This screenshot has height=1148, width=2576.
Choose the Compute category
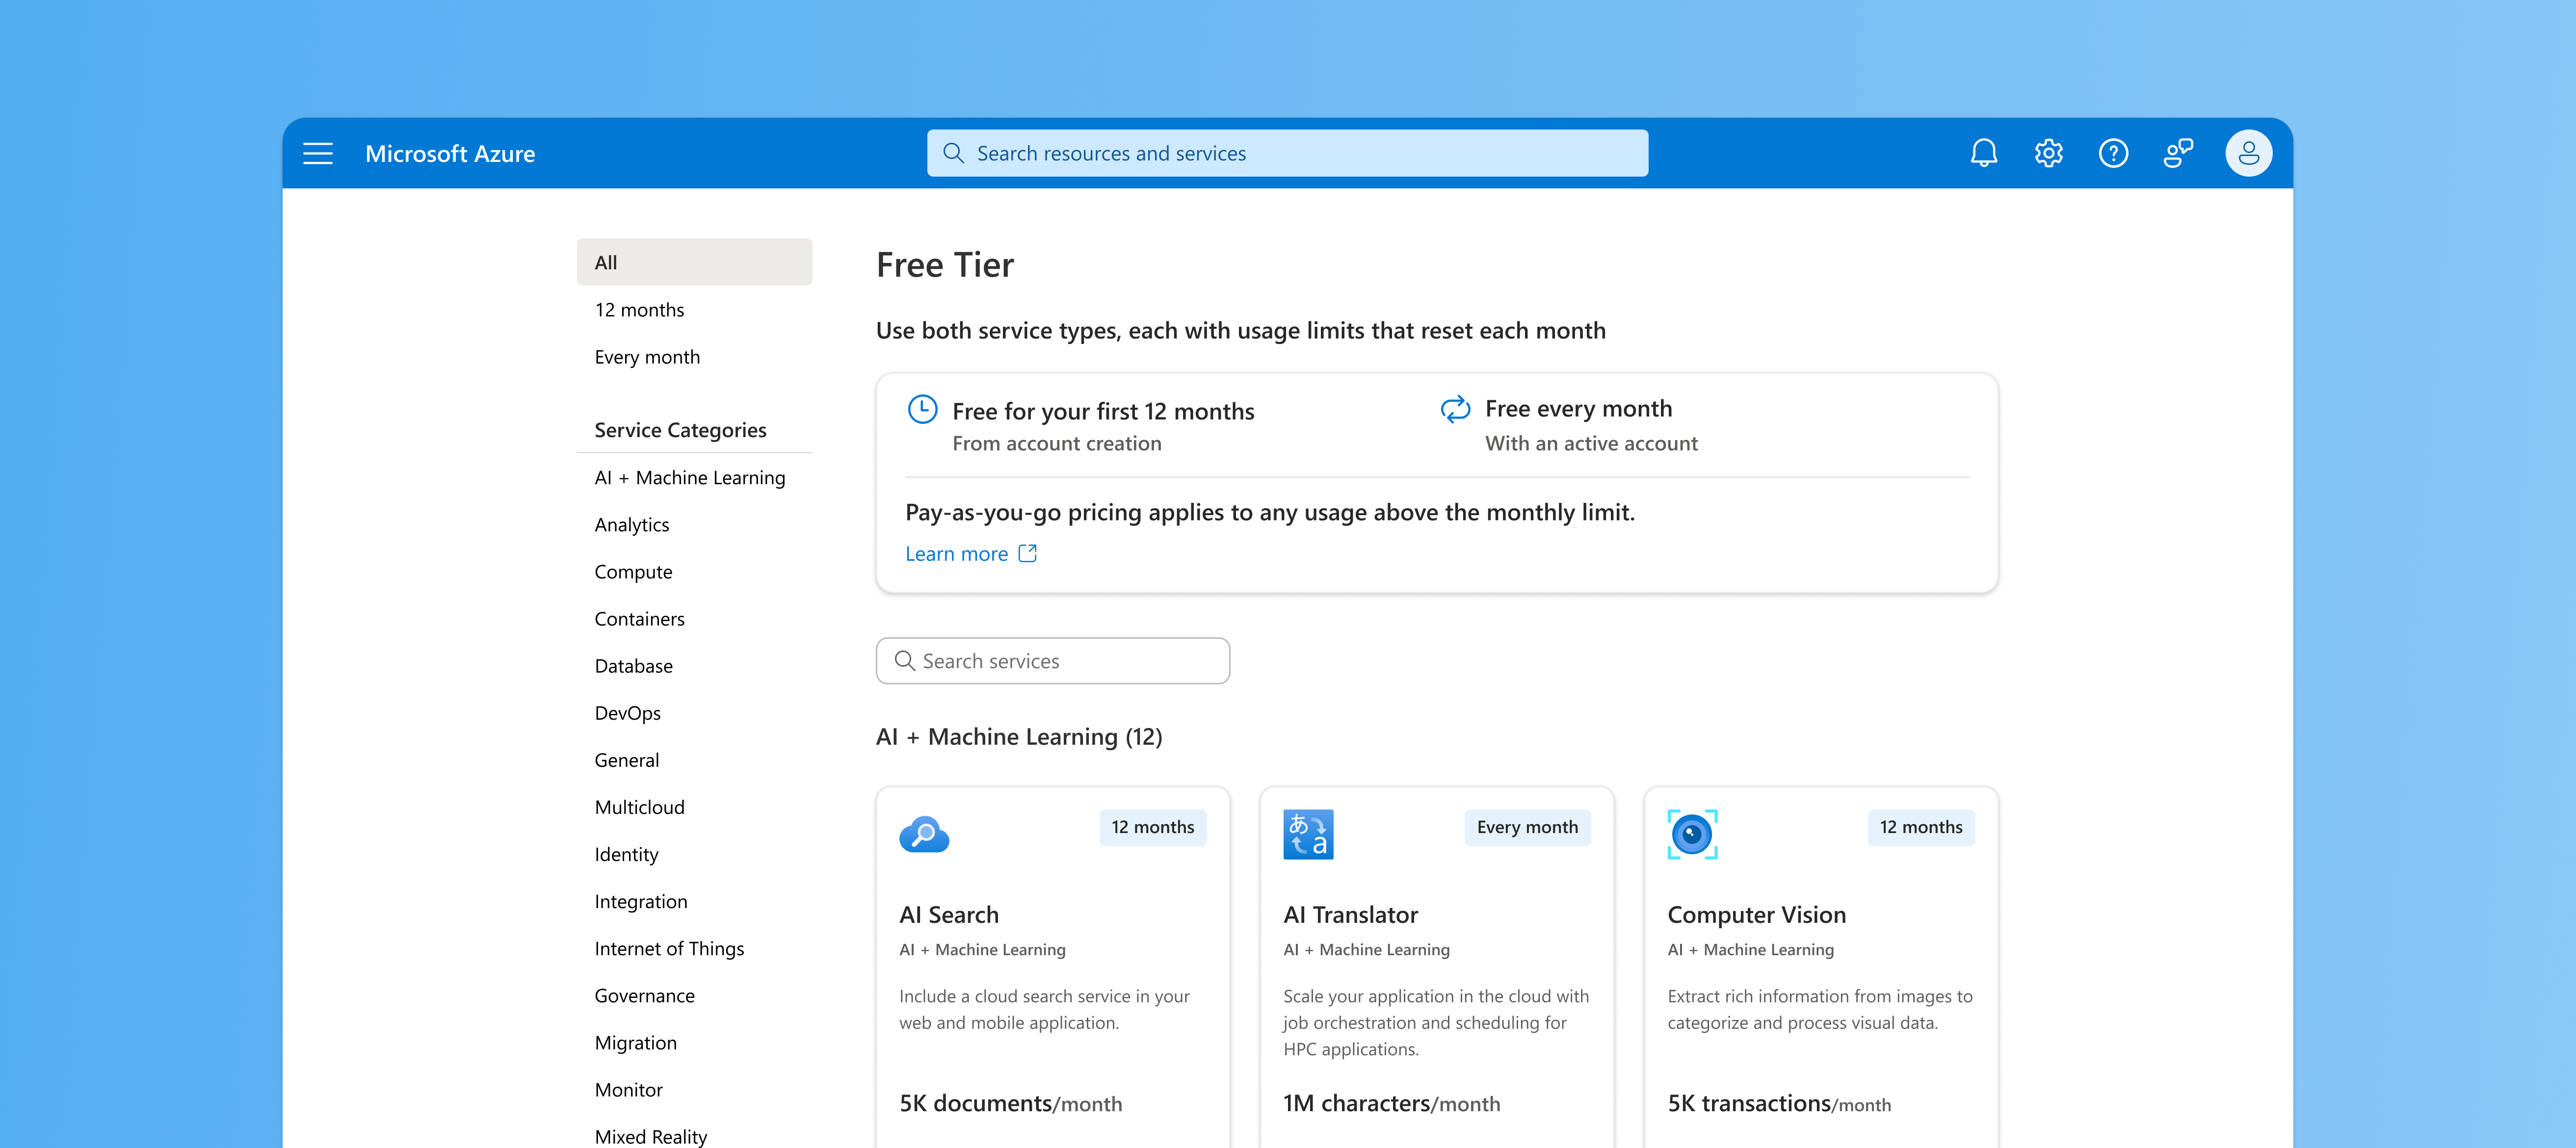point(633,571)
